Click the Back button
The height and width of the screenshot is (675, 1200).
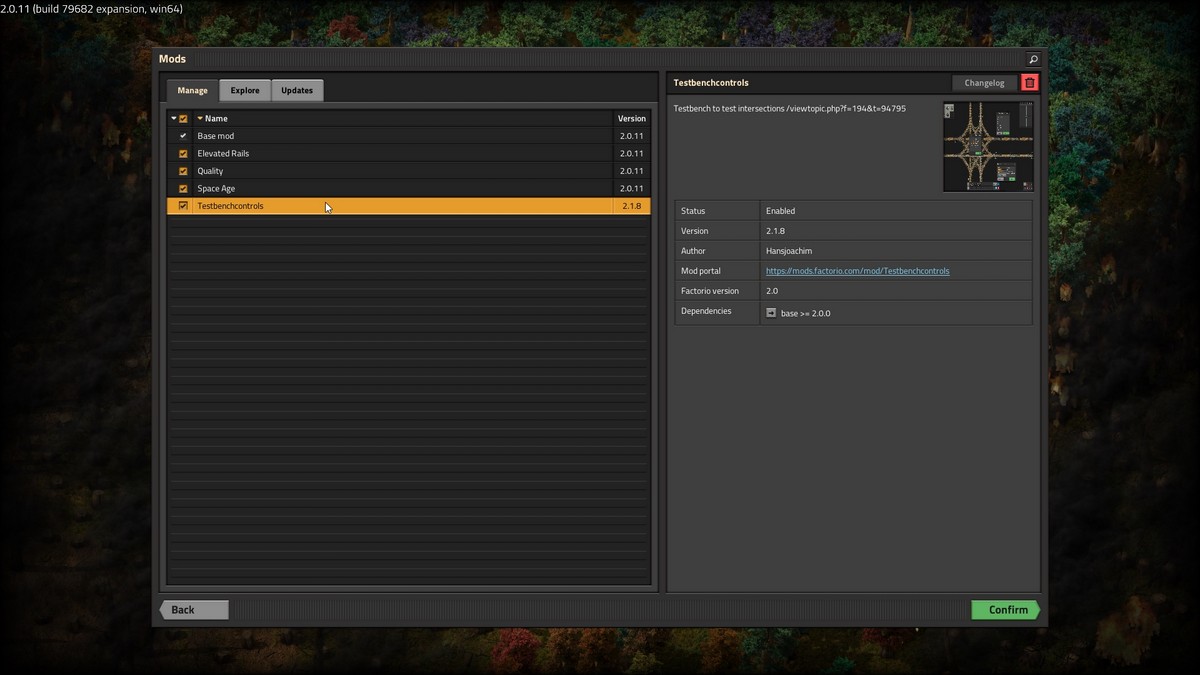[x=193, y=609]
